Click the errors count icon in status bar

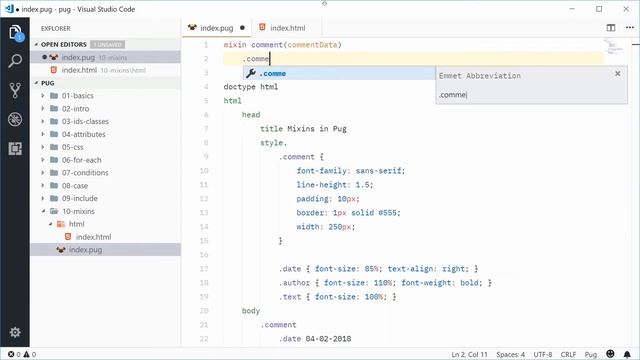11,354
